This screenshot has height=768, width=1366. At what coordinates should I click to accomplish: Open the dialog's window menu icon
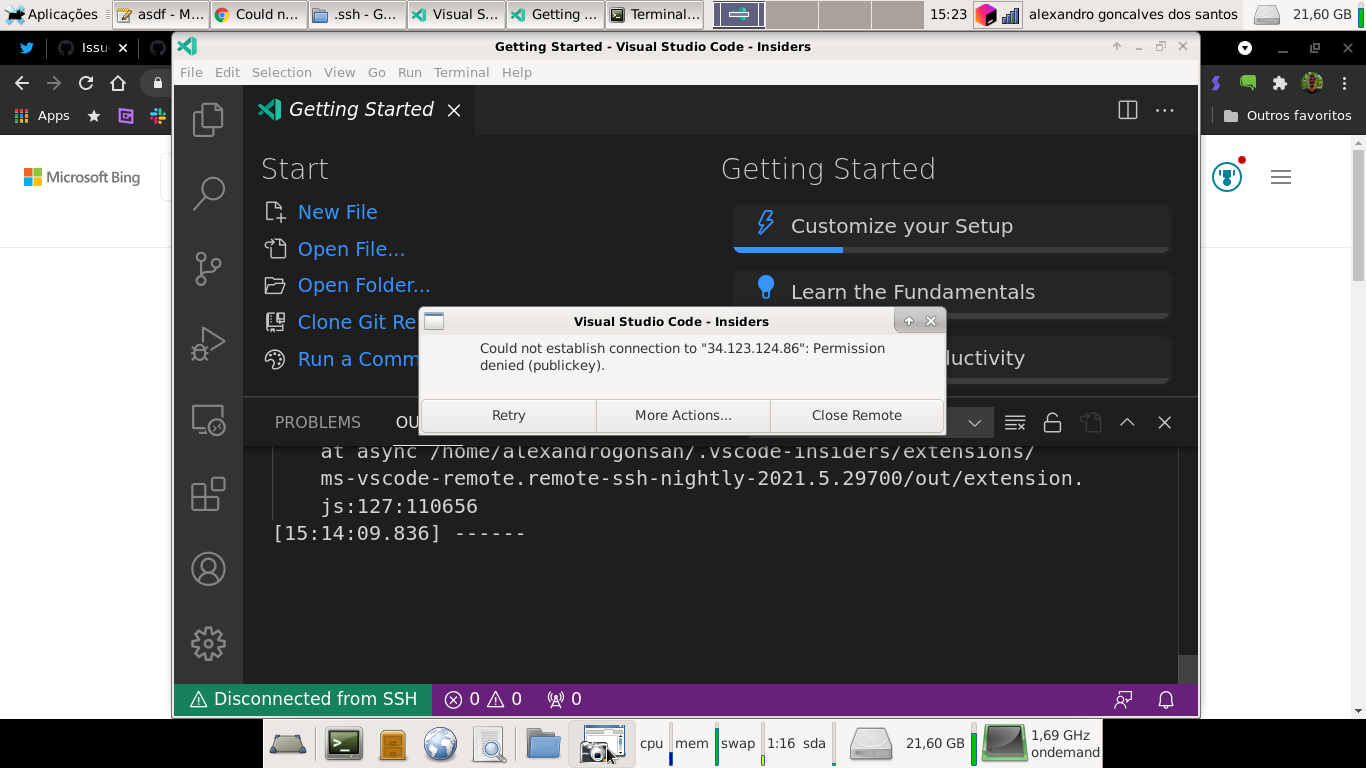coord(434,321)
